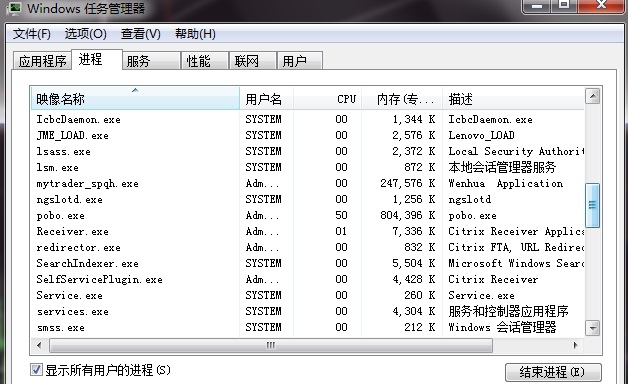Switch to the 服务 tab

[x=151, y=61]
